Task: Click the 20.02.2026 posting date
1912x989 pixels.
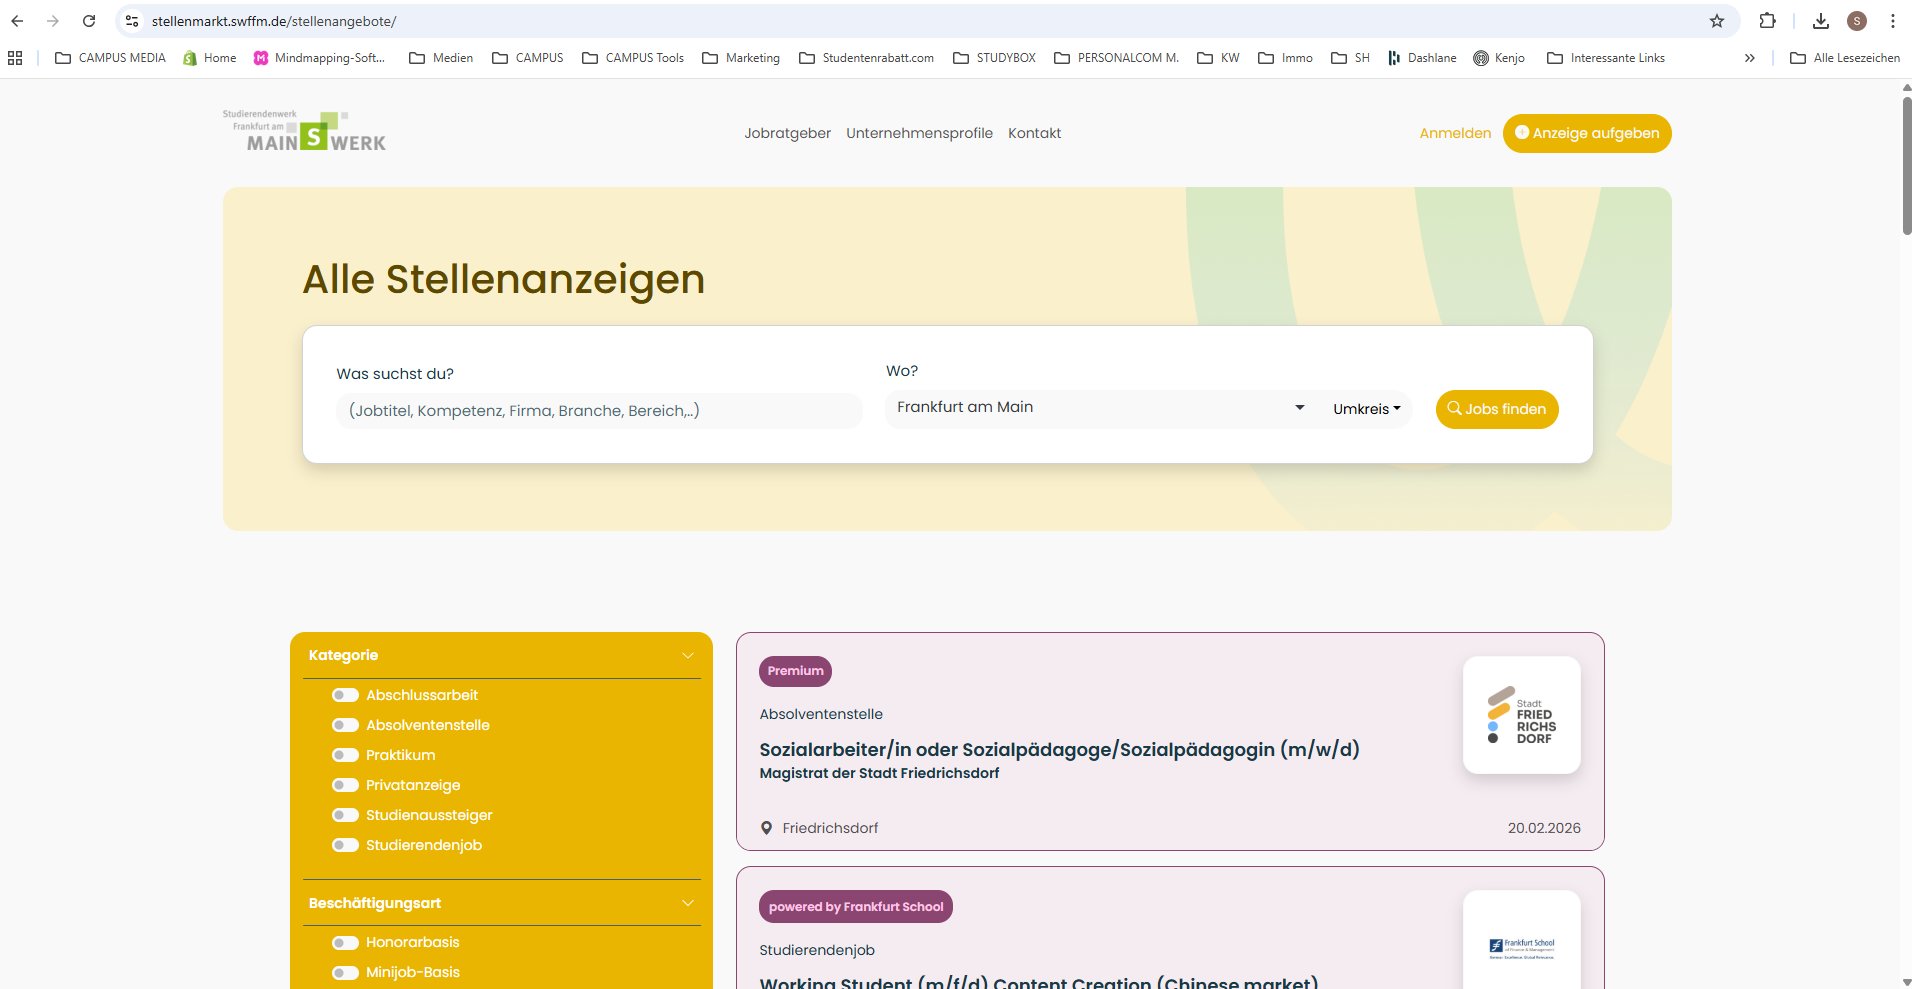Action: pyautogui.click(x=1544, y=828)
